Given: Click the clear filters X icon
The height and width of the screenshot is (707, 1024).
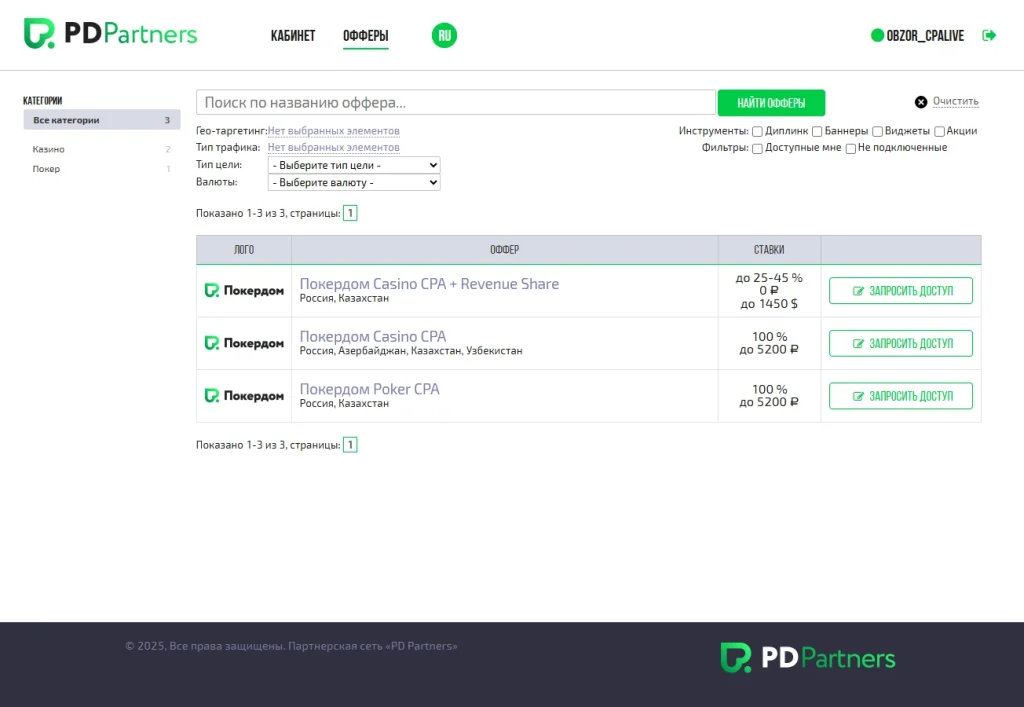Looking at the screenshot, I should [921, 102].
